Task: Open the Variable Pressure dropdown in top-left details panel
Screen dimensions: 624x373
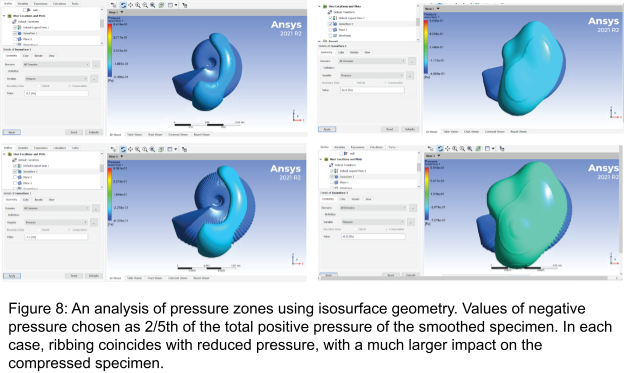Action: (56, 79)
